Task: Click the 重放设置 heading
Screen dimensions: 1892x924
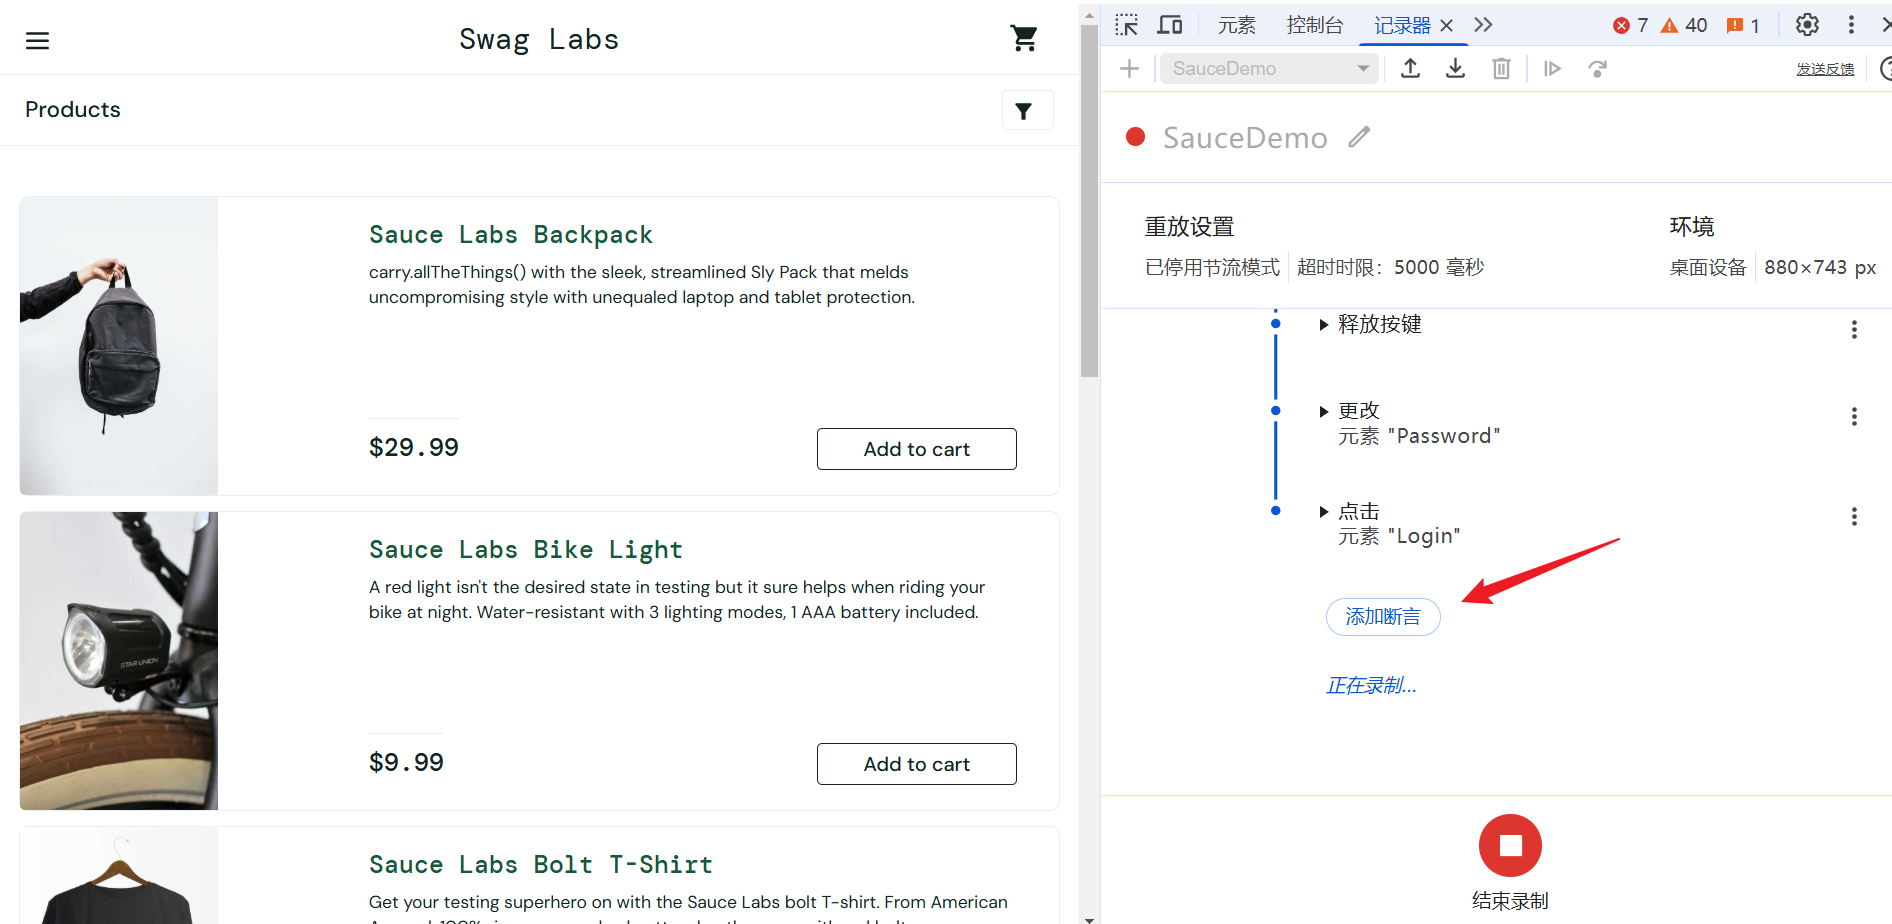Action: (x=1190, y=227)
